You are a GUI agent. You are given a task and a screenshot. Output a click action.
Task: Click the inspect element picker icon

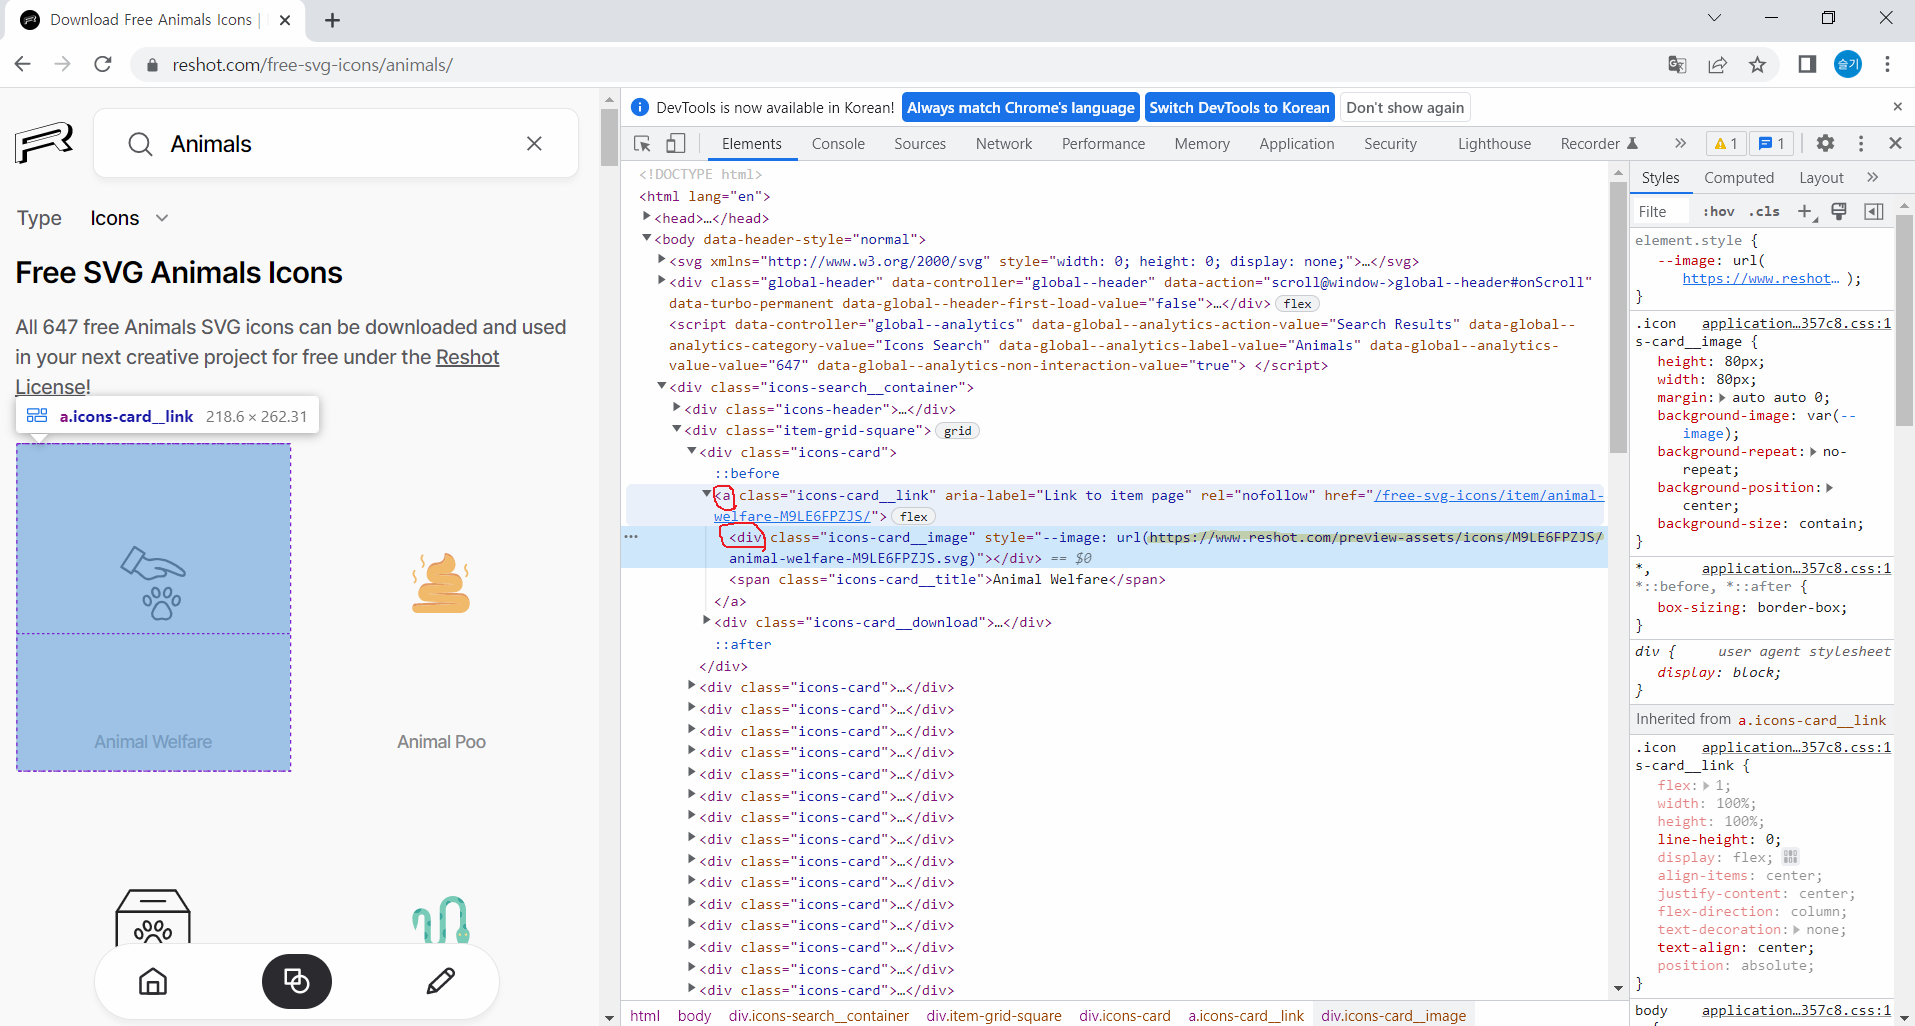(x=643, y=144)
